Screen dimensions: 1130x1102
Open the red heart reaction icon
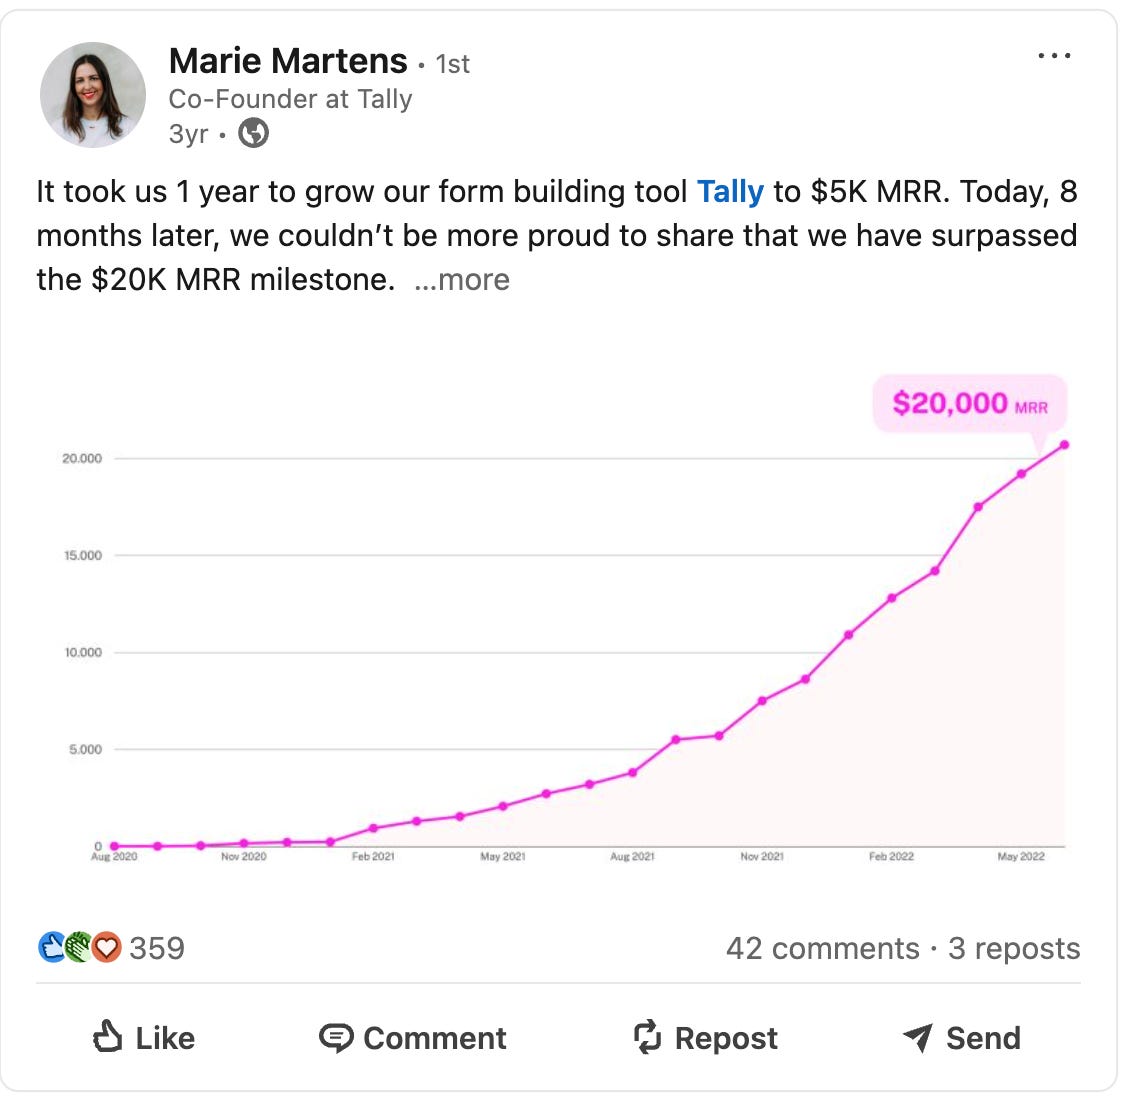[107, 948]
